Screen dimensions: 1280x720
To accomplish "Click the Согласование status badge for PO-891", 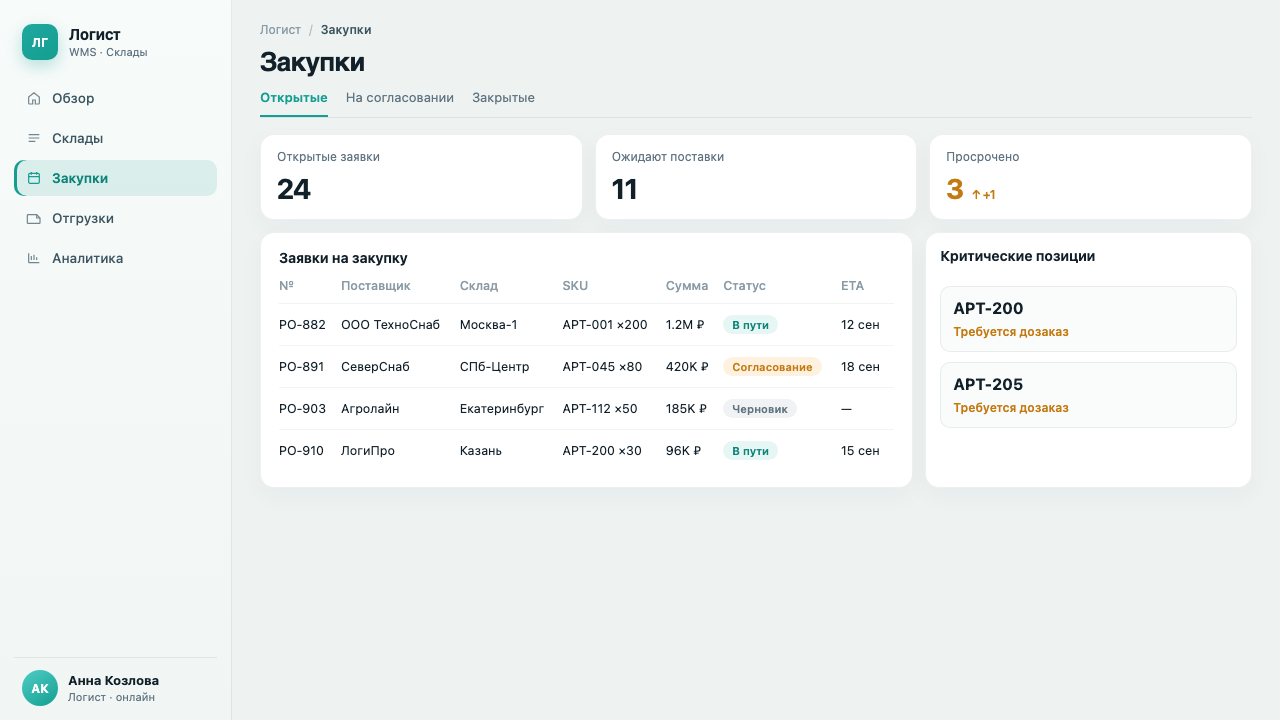I will (x=772, y=367).
